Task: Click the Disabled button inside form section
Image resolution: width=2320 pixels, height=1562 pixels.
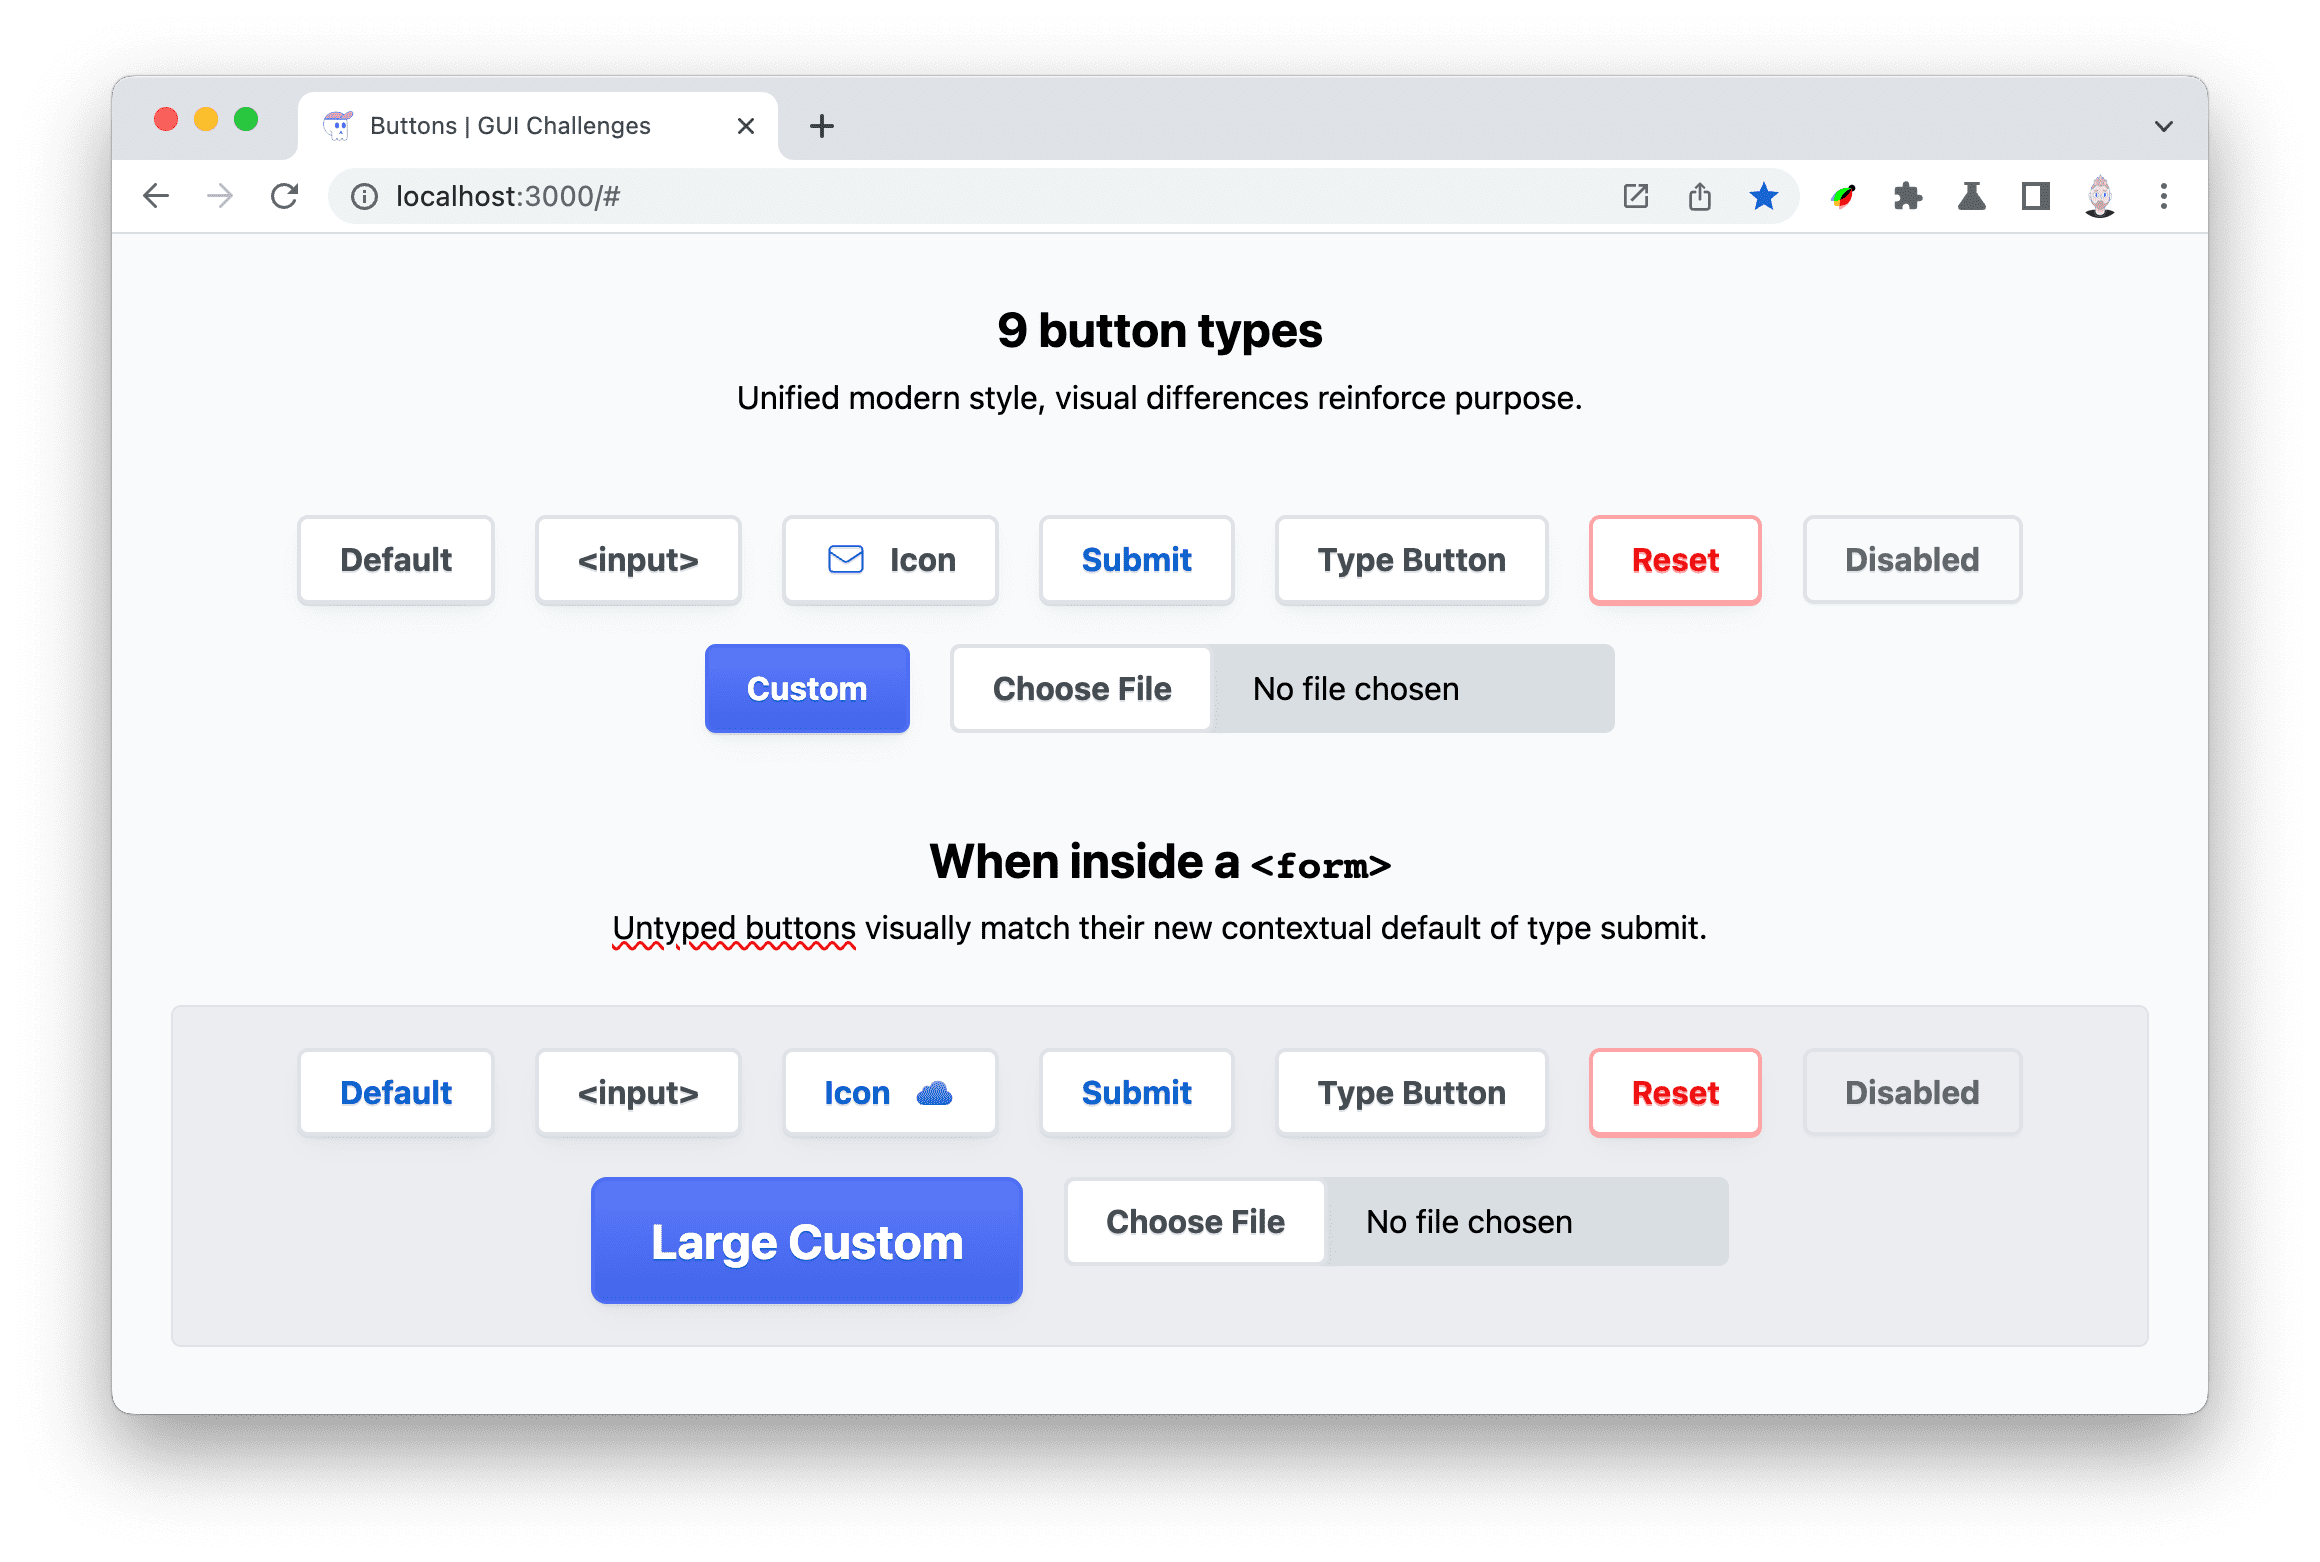Action: (x=1912, y=1093)
